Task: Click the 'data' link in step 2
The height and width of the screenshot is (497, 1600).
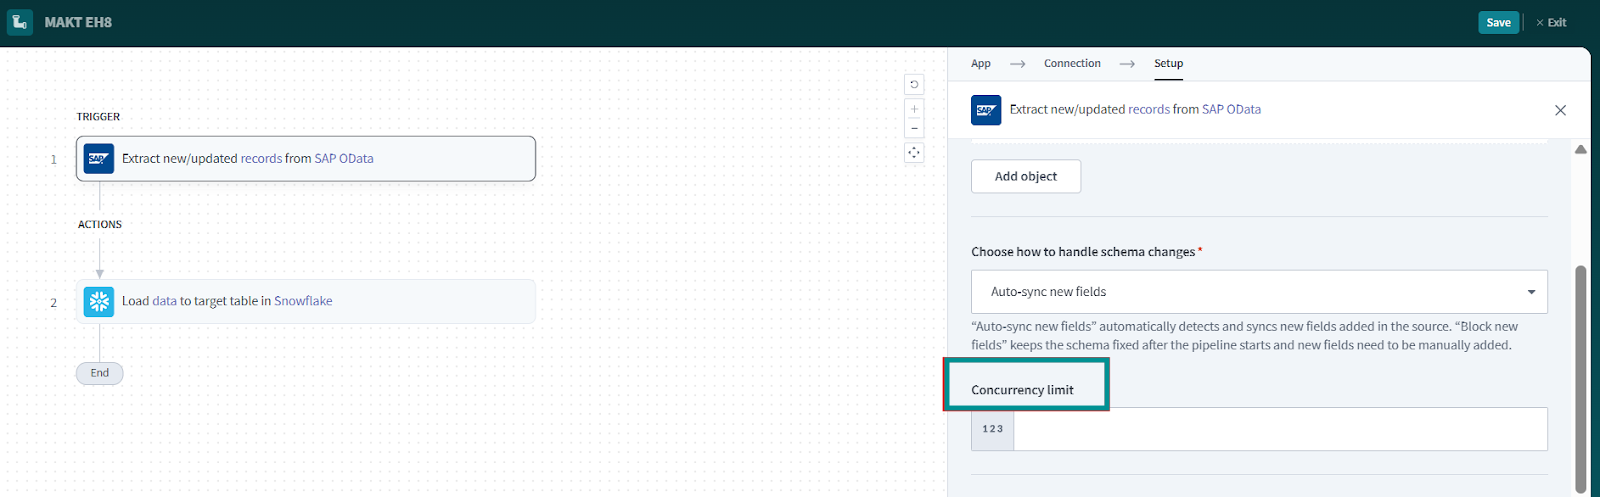Action: click(164, 301)
